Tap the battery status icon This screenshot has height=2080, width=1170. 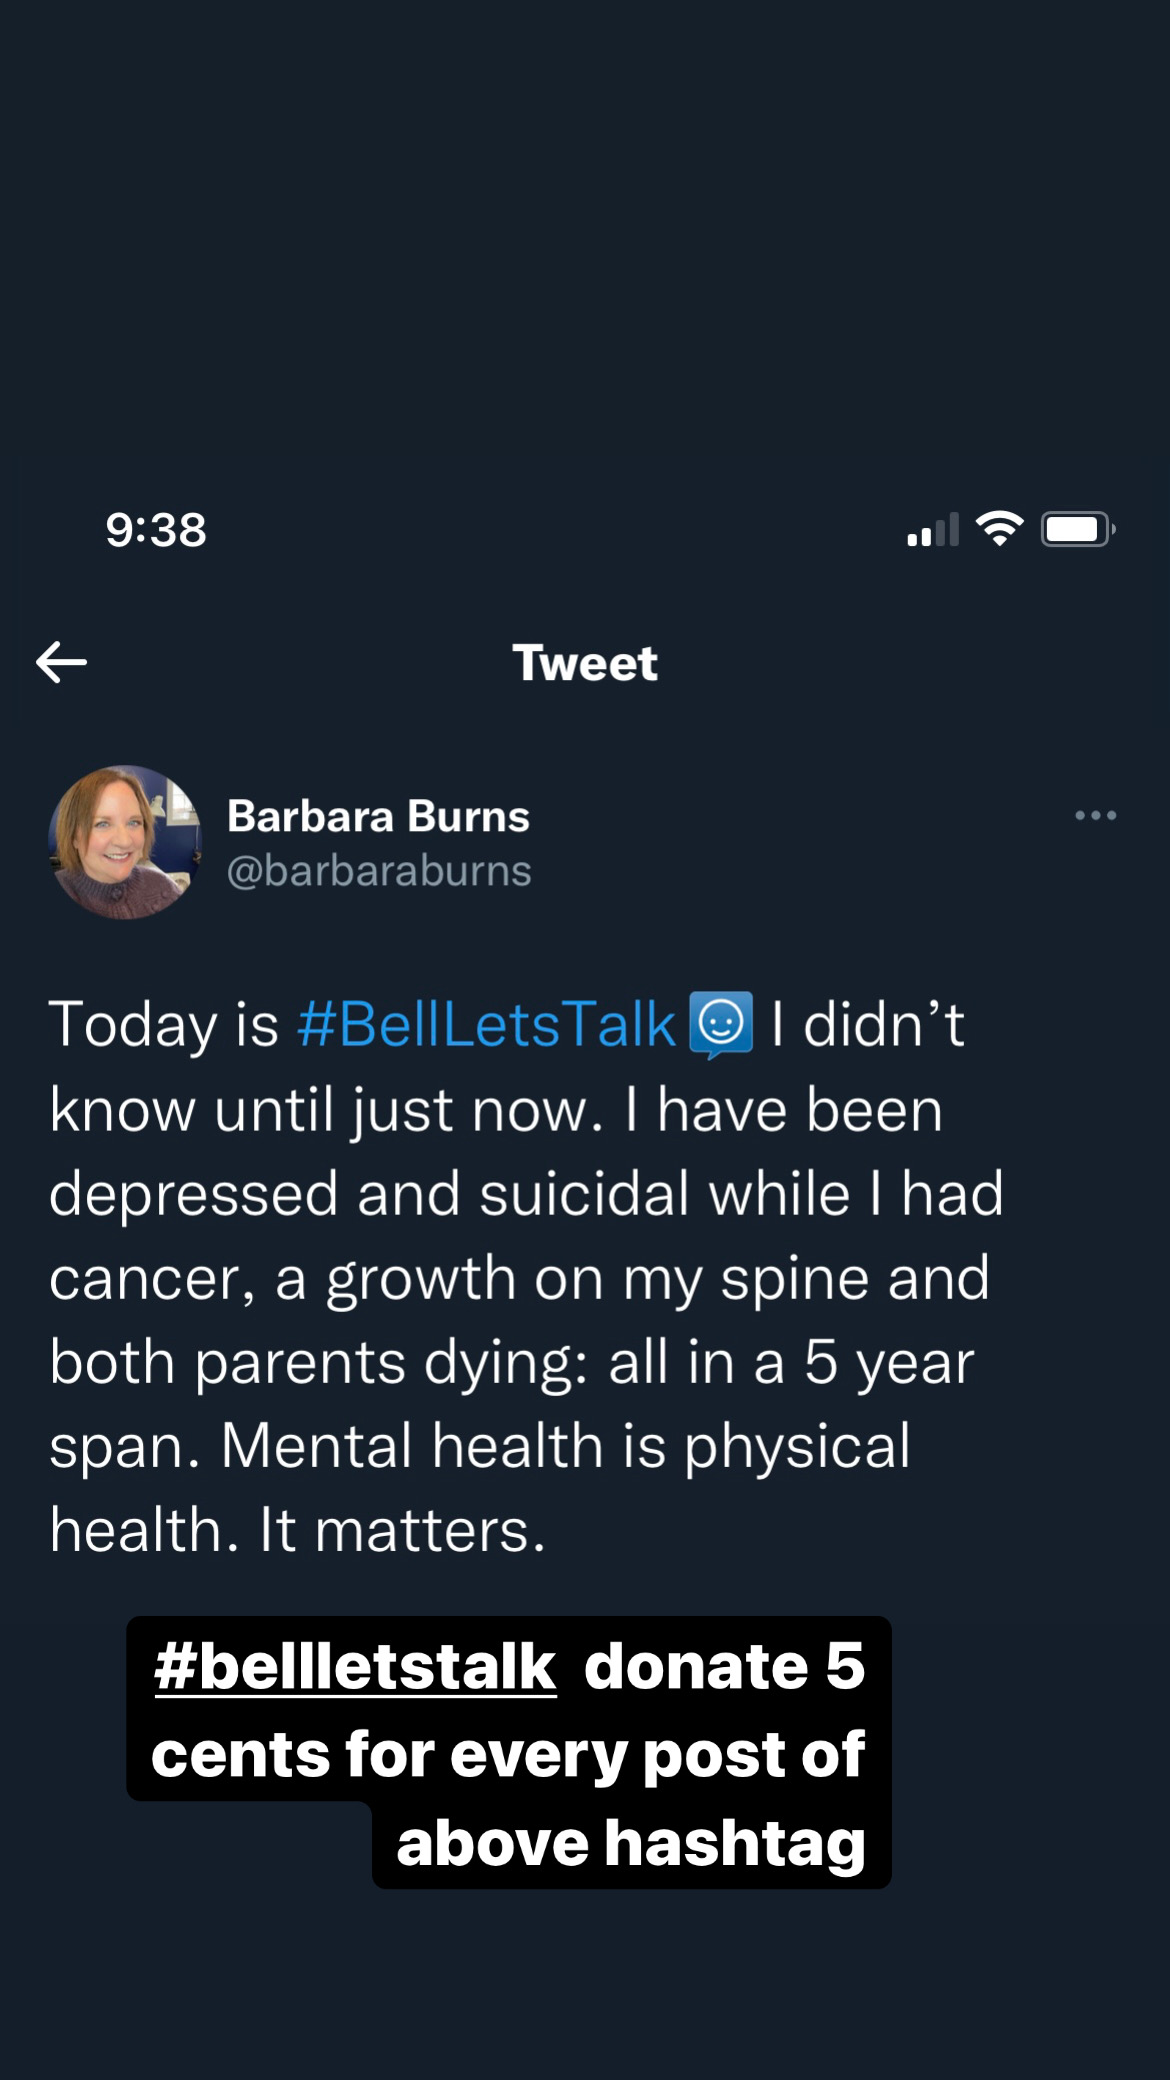point(1077,529)
